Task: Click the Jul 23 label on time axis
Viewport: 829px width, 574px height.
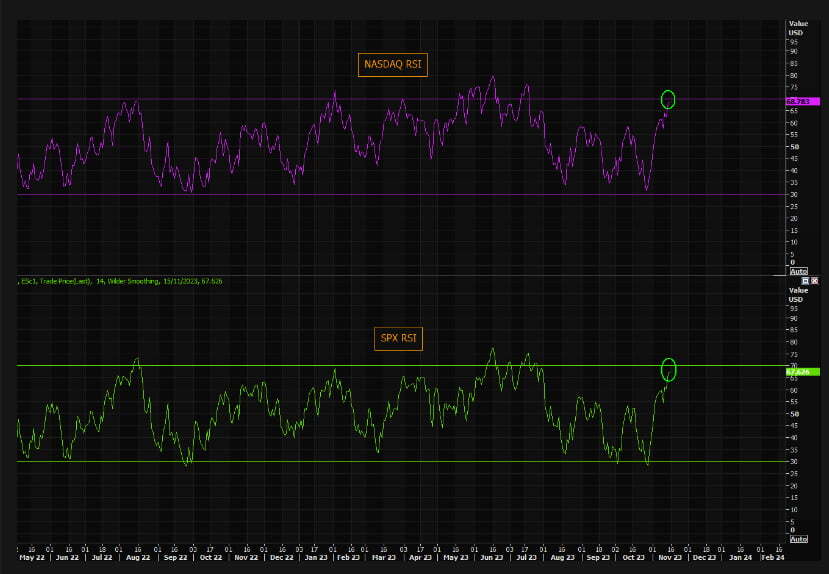Action: tap(526, 558)
